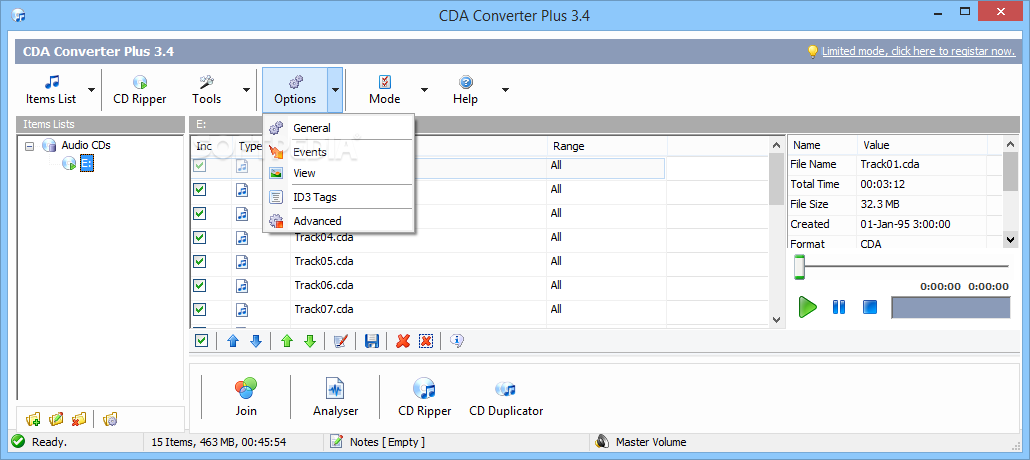The image size is (1030, 460).
Task: Open the Items List toolbar button
Action: pyautogui.click(x=51, y=90)
